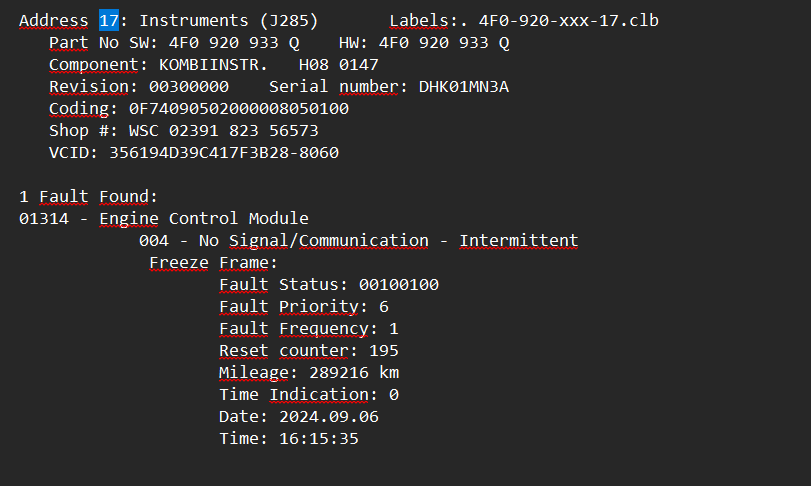Click the component text KOMBIINSTR.
Image resolution: width=811 pixels, height=486 pixels.
(213, 65)
